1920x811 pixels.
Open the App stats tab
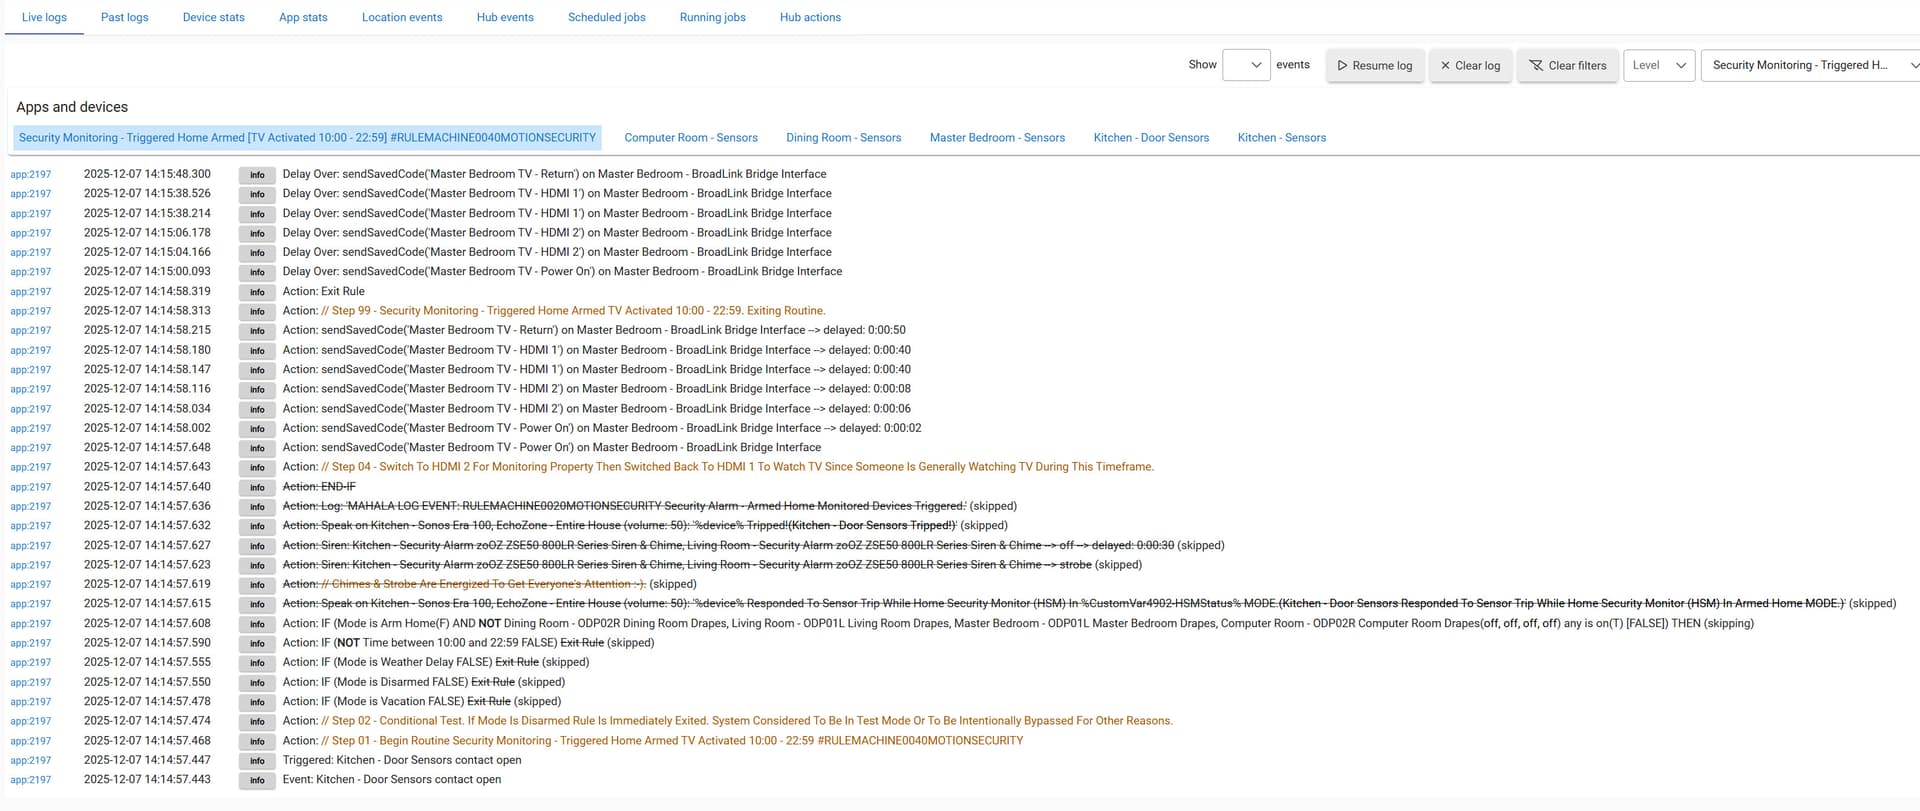click(303, 17)
